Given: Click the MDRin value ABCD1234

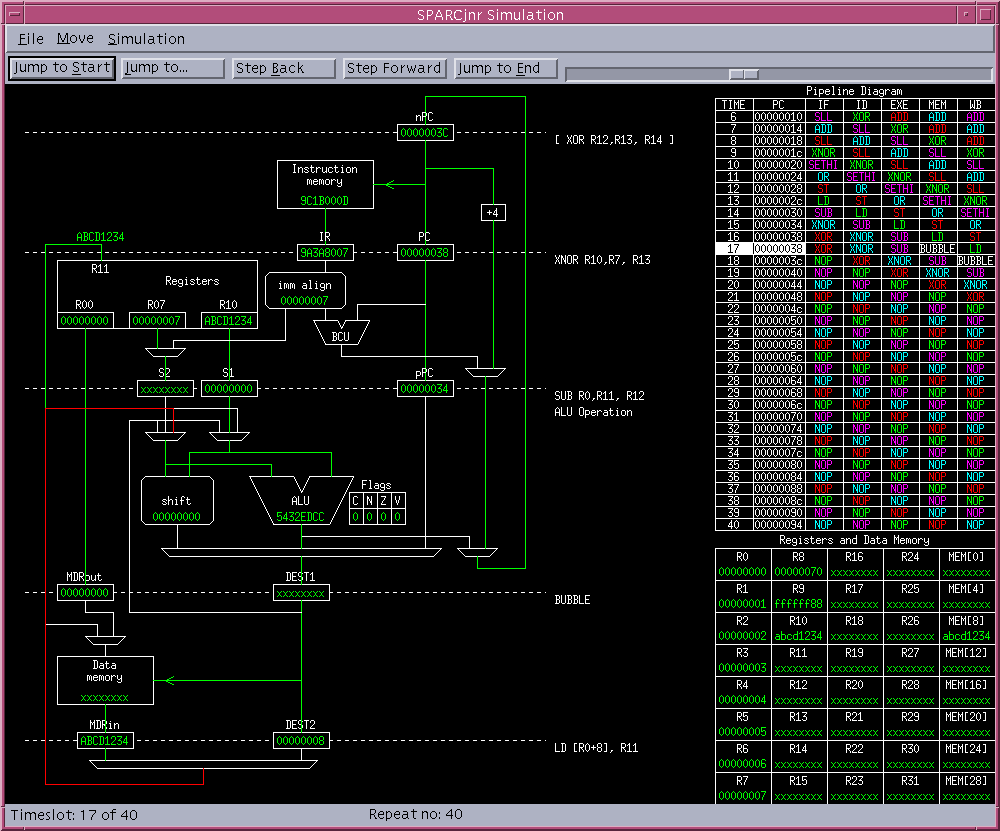Looking at the screenshot, I should tap(105, 741).
